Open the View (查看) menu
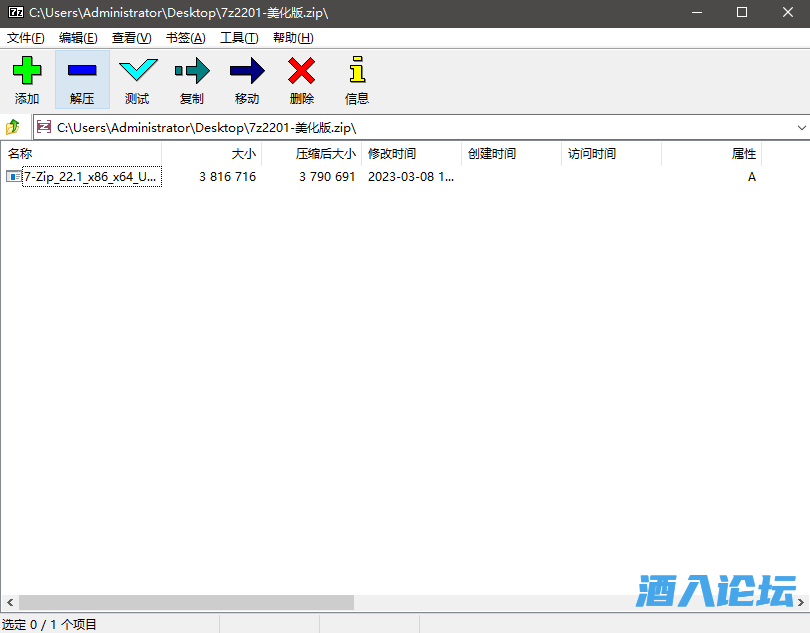Viewport: 810px width, 633px height. (x=131, y=38)
